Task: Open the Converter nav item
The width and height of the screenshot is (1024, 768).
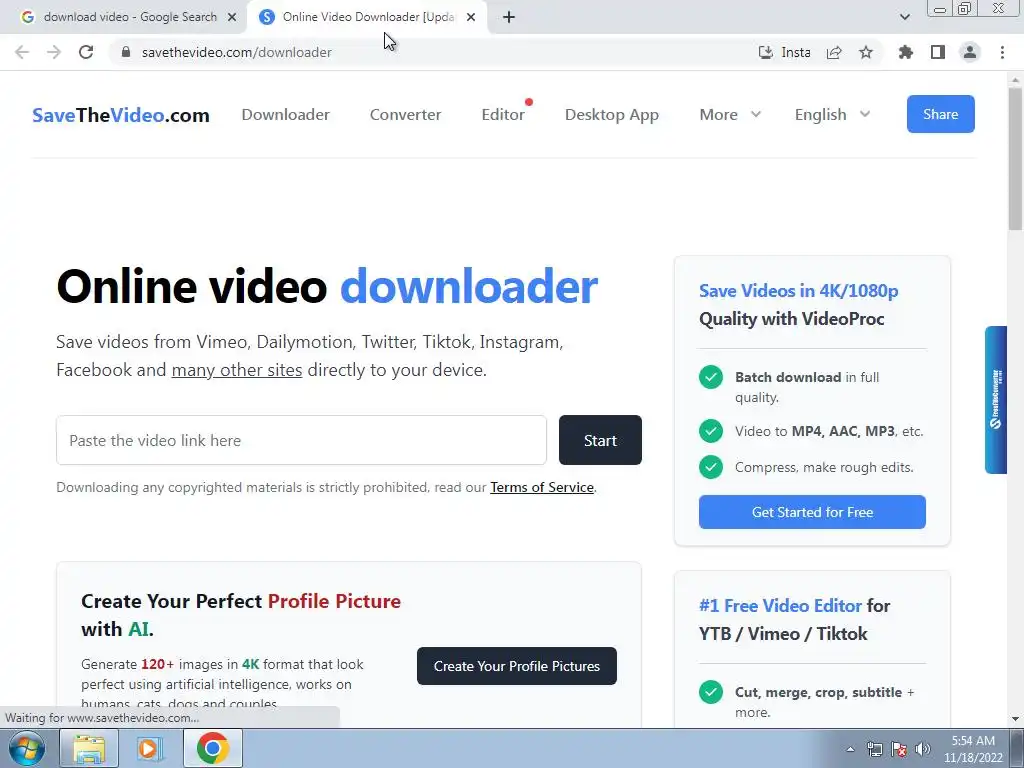Action: [x=406, y=114]
